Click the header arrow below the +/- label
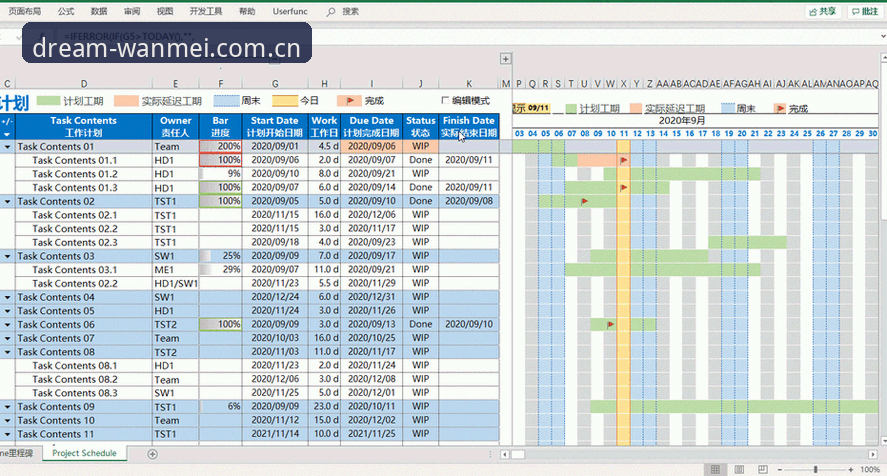This screenshot has height=476, width=887. tap(7, 134)
